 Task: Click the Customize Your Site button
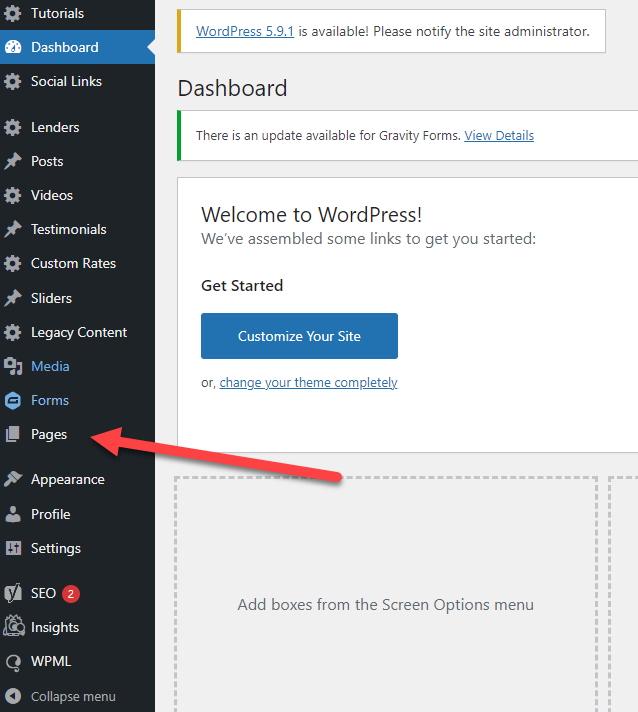pyautogui.click(x=299, y=336)
